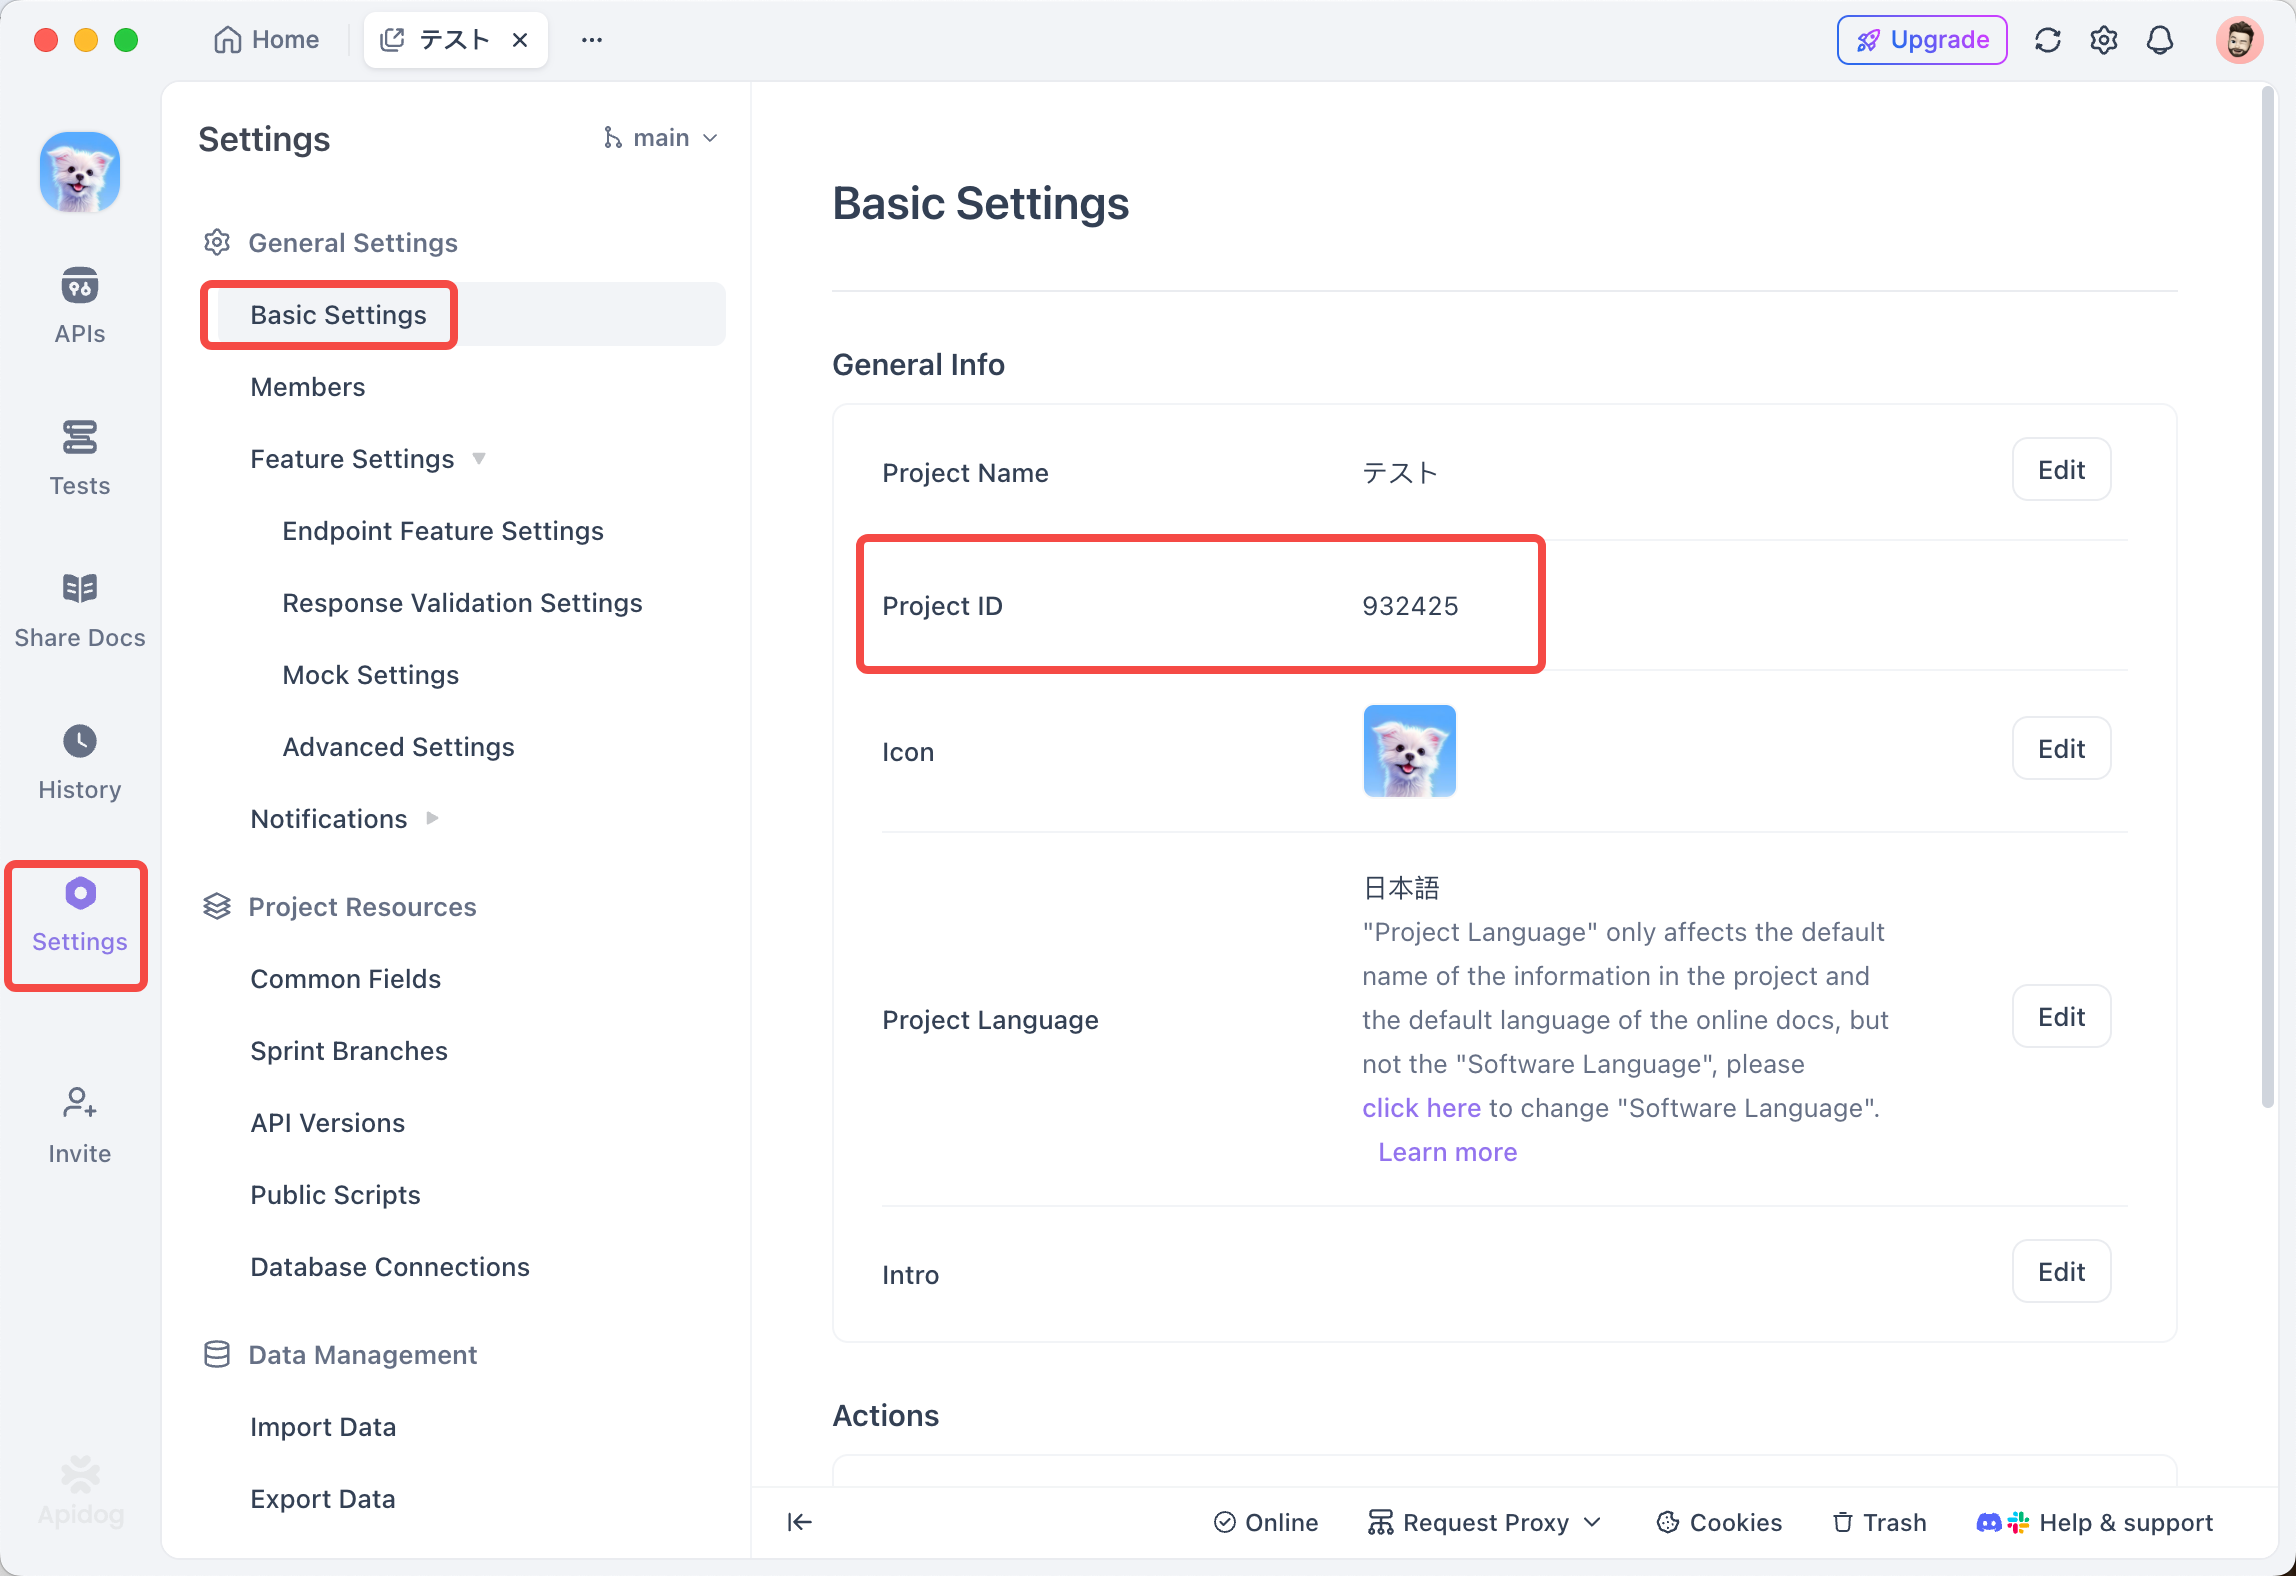Open Cookies manager in status bar
This screenshot has width=2296, height=1576.
point(1719,1521)
